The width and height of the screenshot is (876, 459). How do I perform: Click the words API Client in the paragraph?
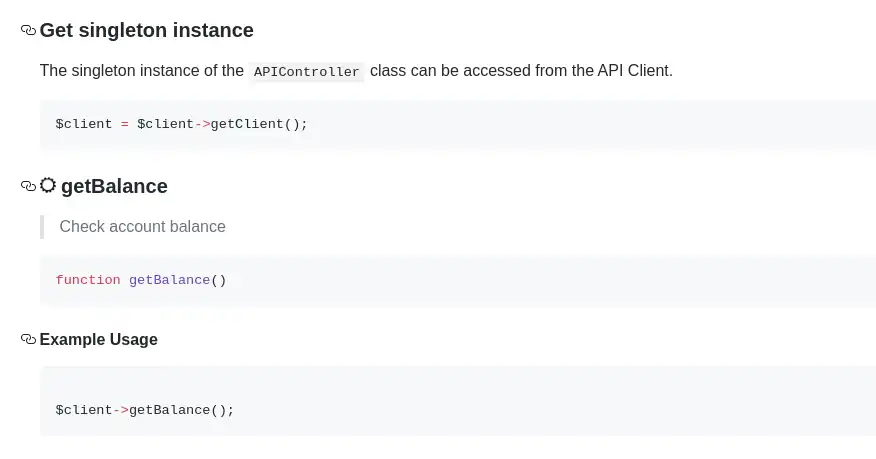coord(634,71)
